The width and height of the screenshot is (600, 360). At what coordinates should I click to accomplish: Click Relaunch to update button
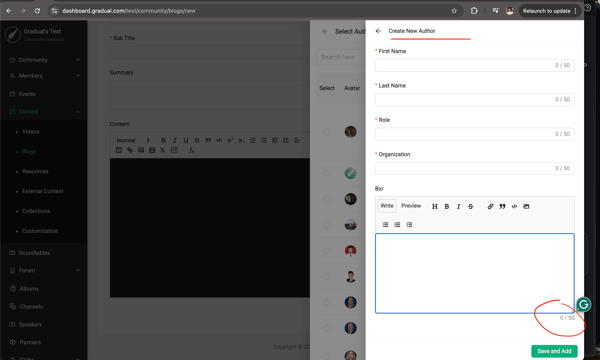pos(550,11)
